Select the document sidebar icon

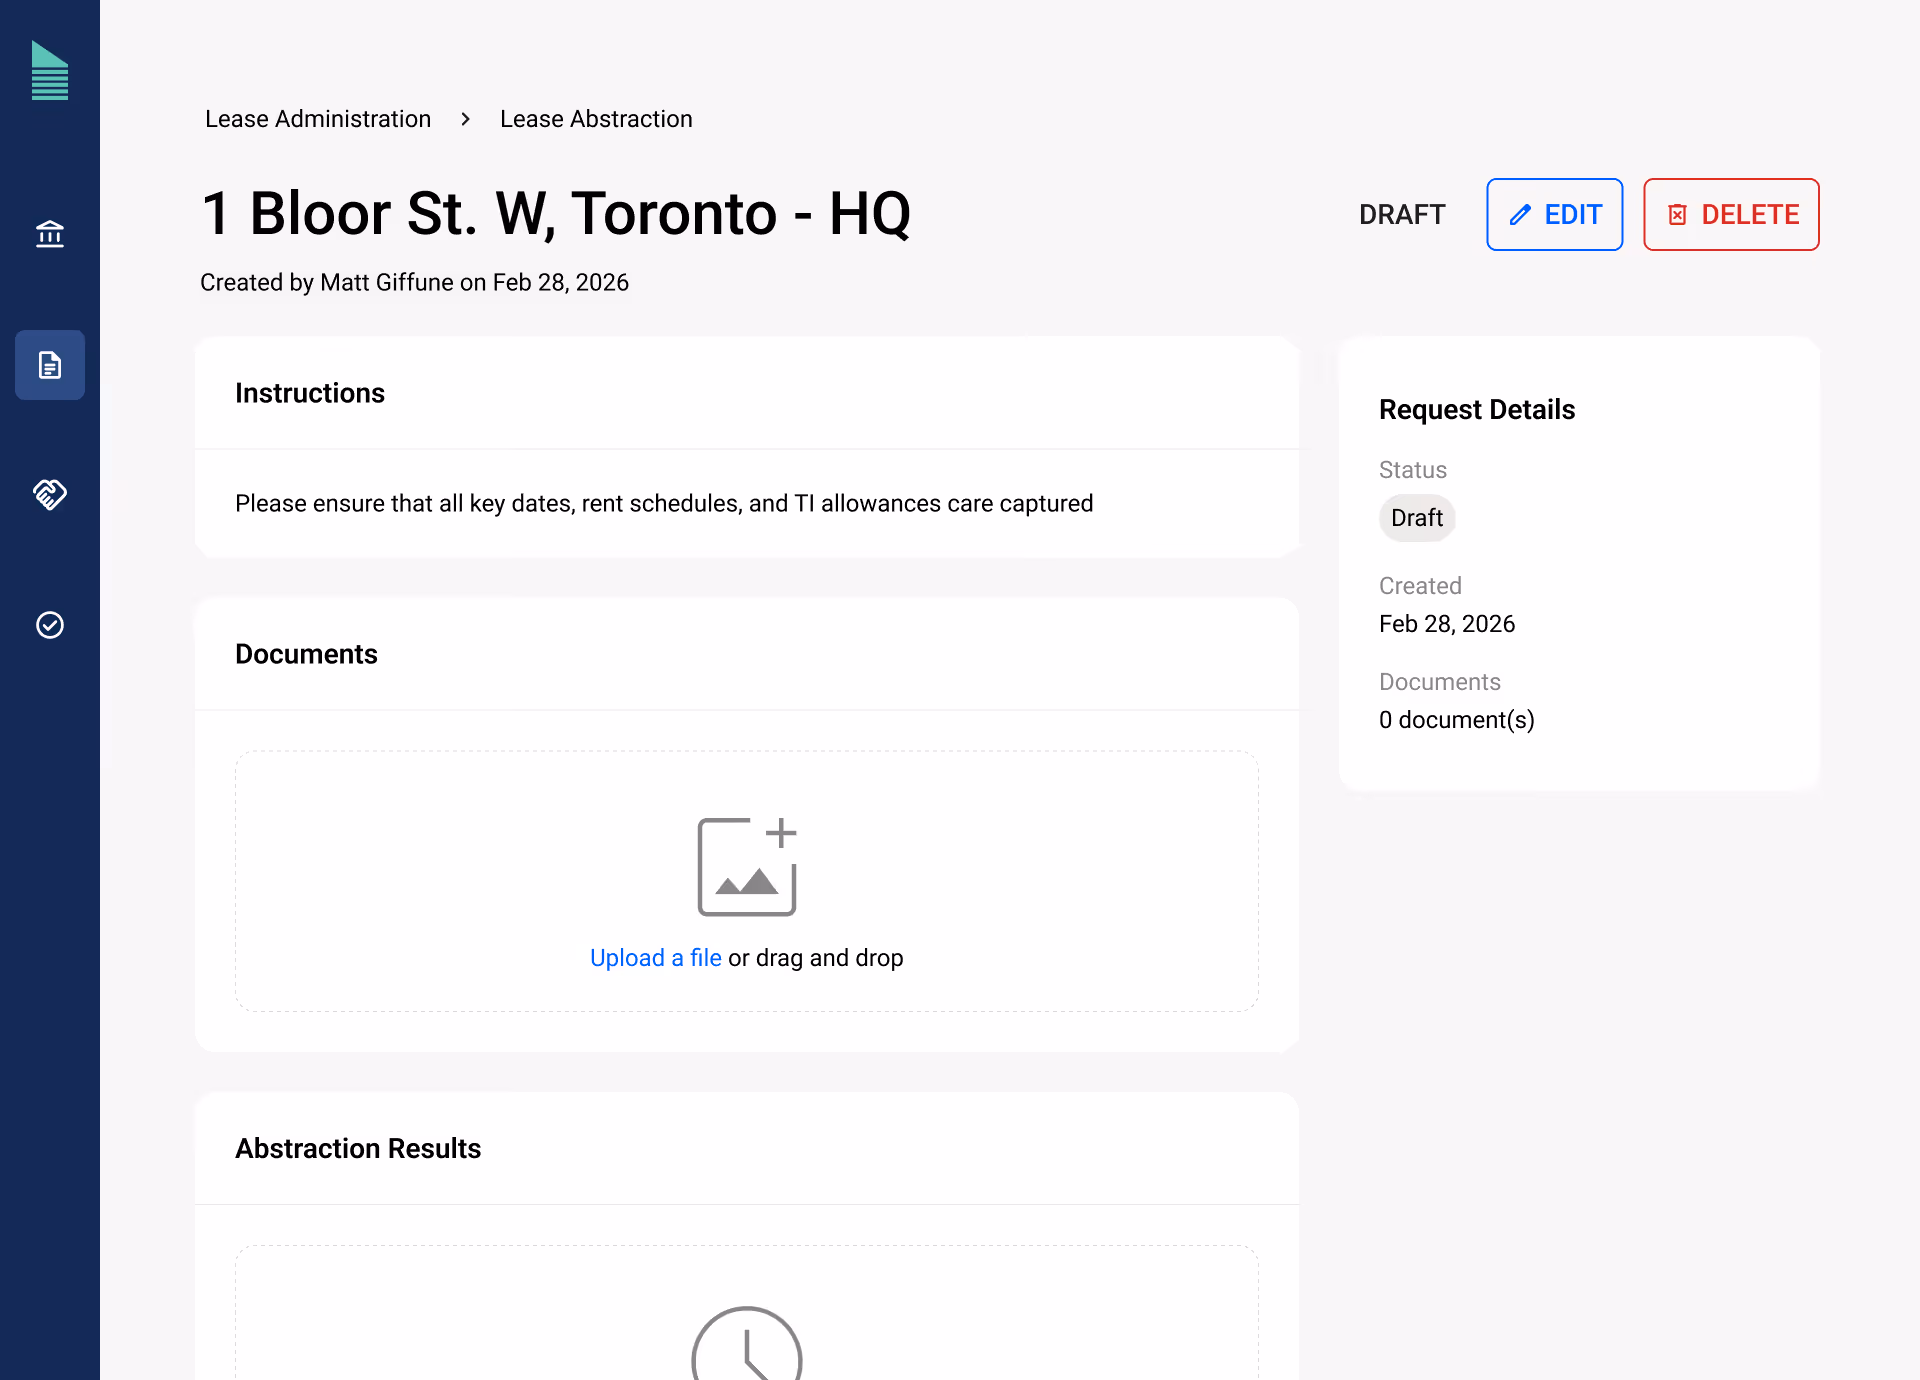click(x=50, y=365)
